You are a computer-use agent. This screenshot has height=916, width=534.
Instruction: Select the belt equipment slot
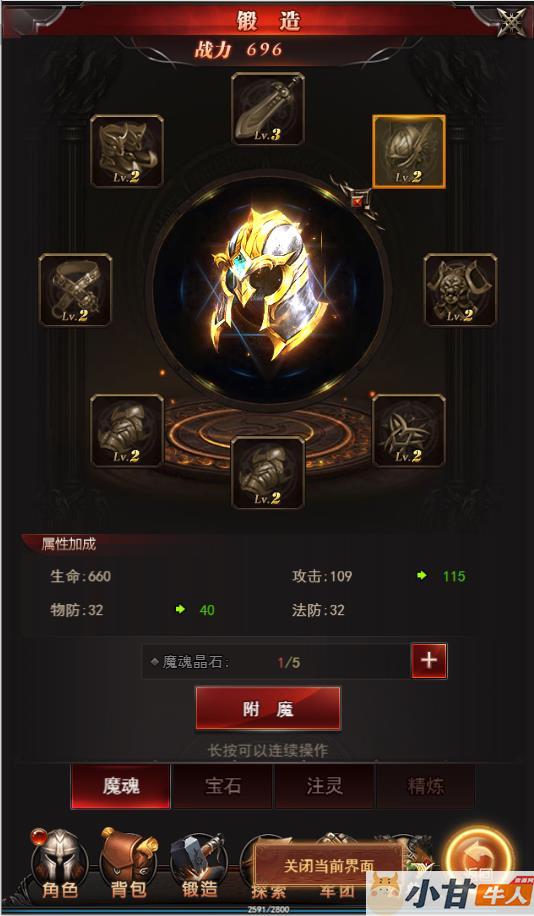[x=75, y=290]
